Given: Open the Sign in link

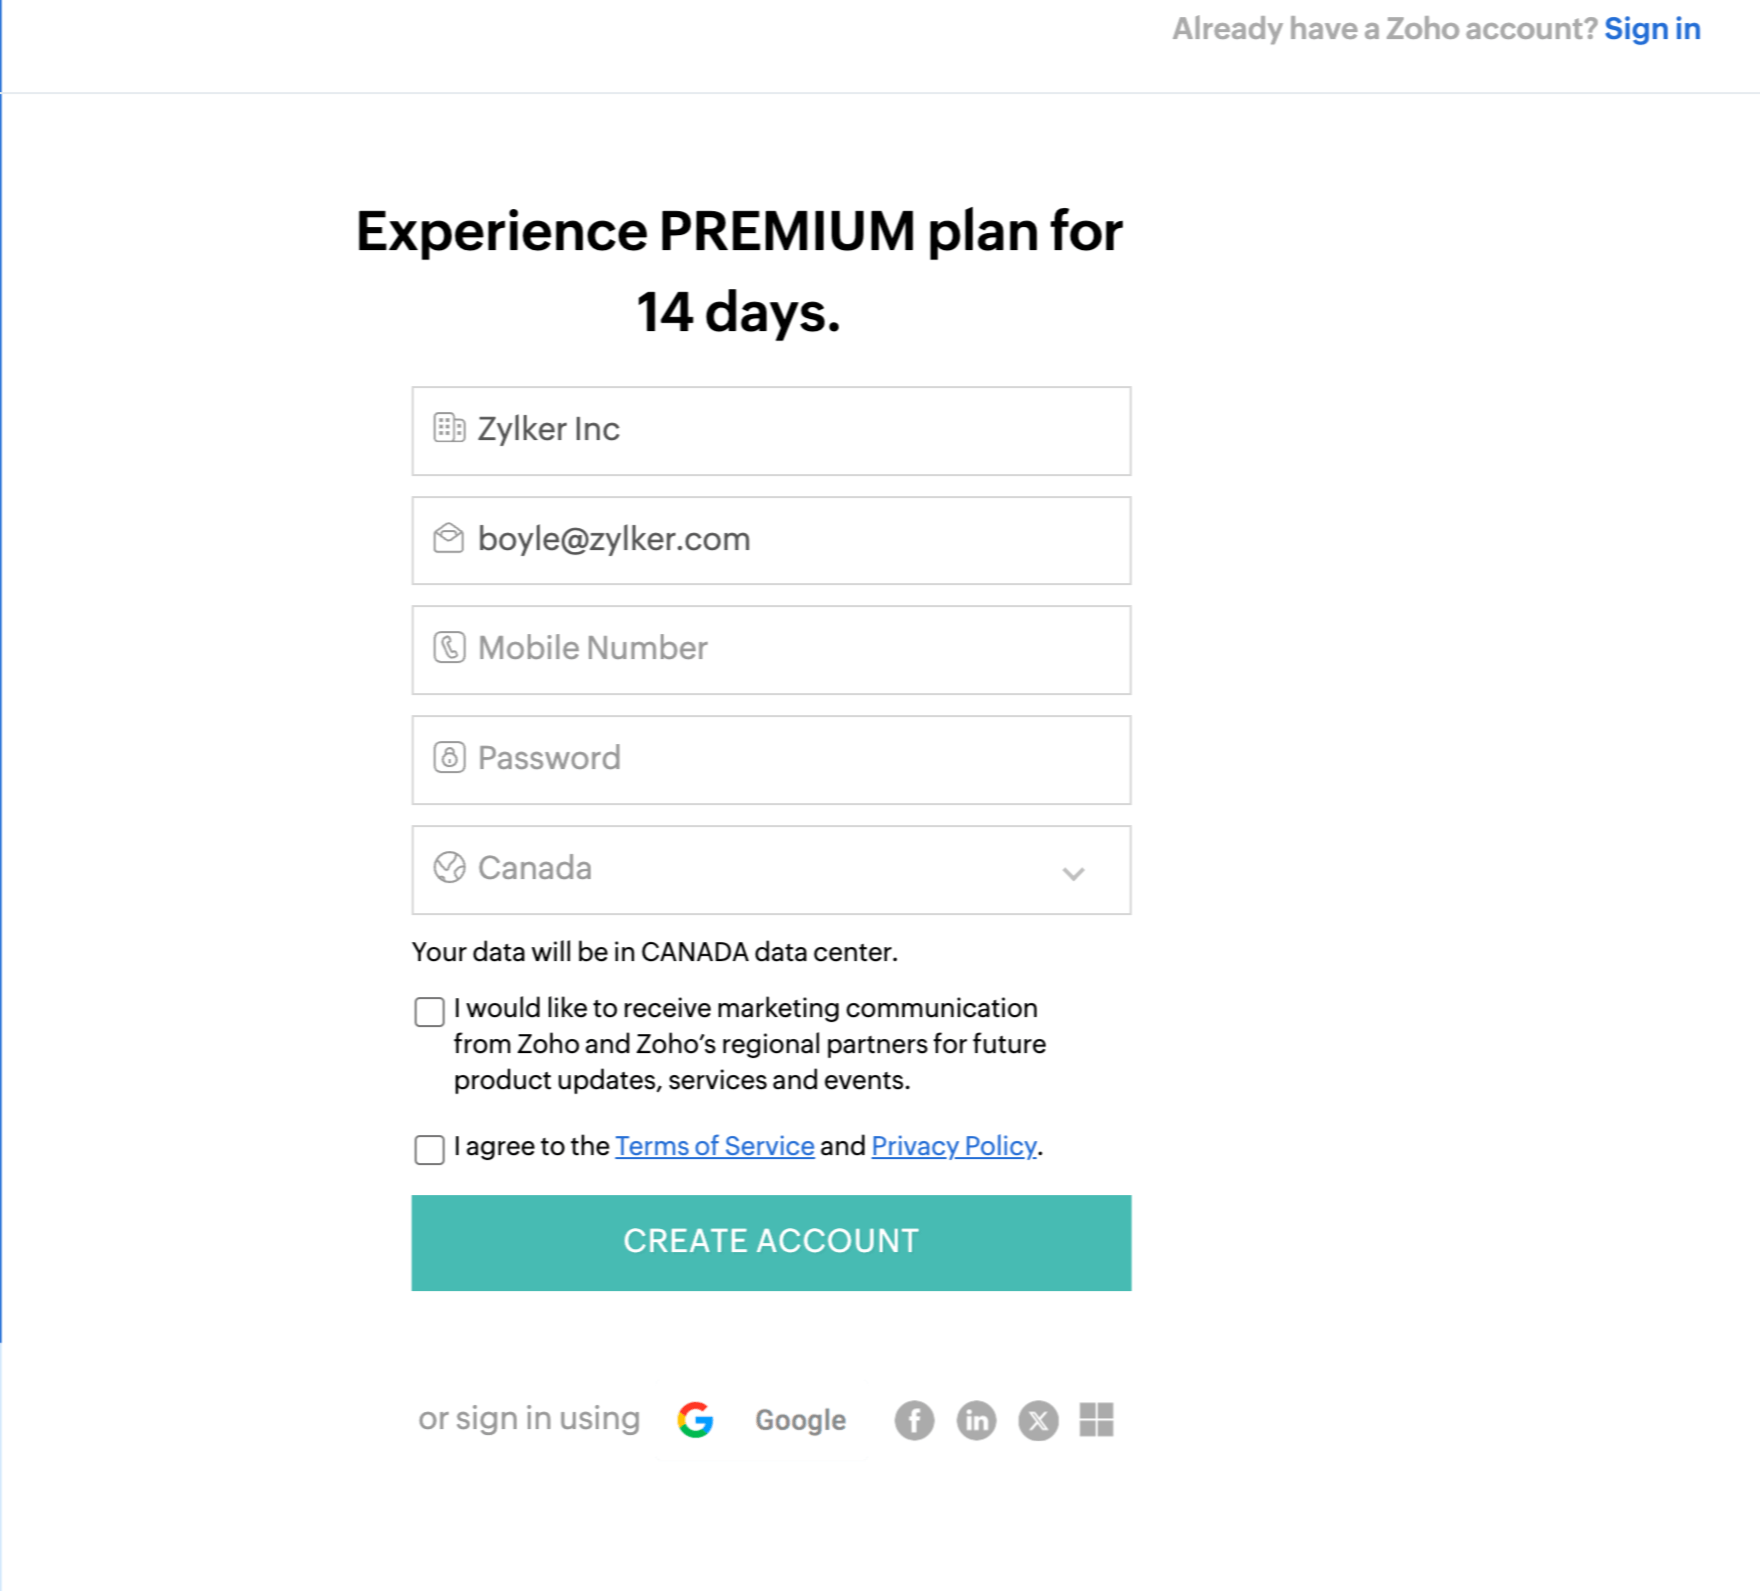Looking at the screenshot, I should point(1652,29).
